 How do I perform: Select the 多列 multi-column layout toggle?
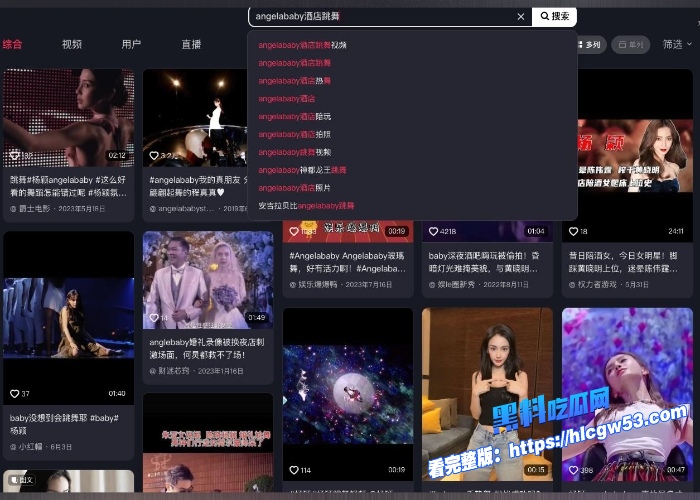[x=591, y=45]
